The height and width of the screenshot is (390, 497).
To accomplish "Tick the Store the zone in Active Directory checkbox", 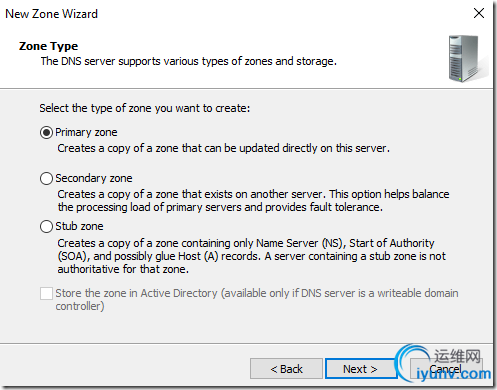I will point(46,294).
